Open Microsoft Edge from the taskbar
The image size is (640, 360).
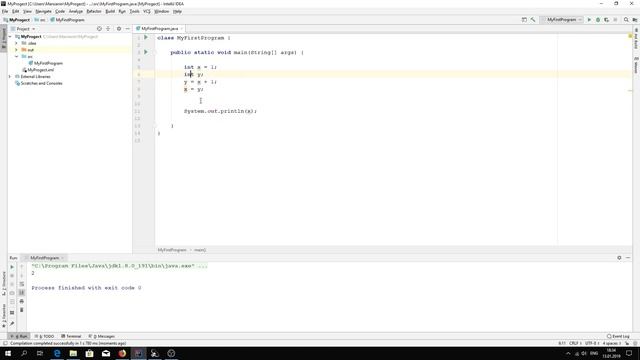click(x=57, y=353)
